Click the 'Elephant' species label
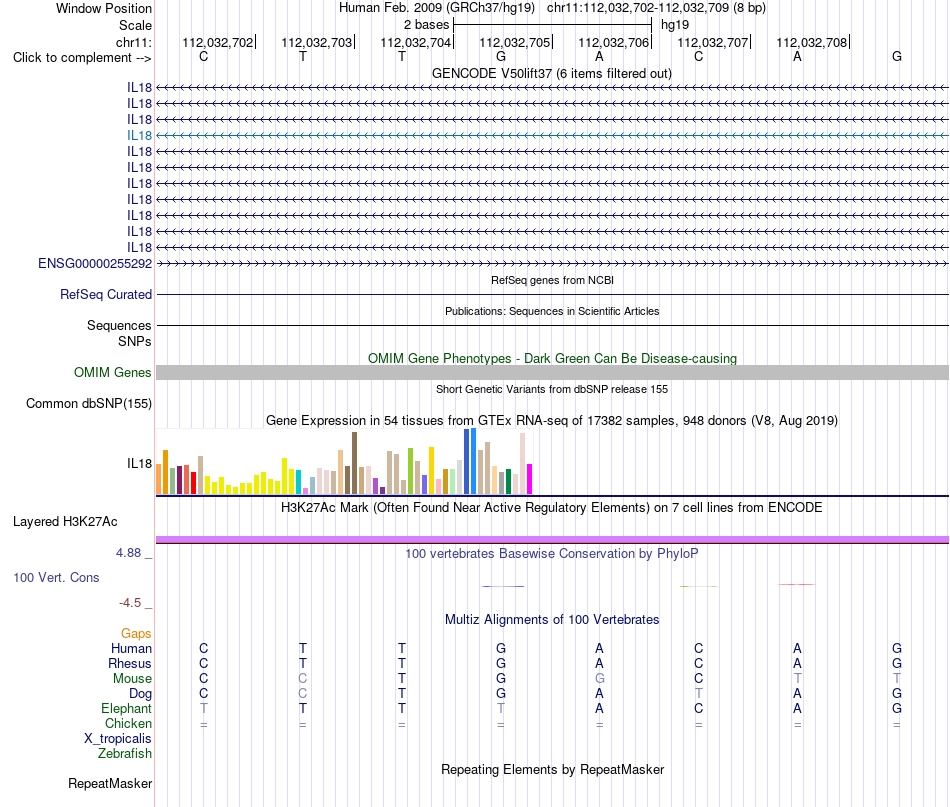The width and height of the screenshot is (950, 807). coord(127,708)
